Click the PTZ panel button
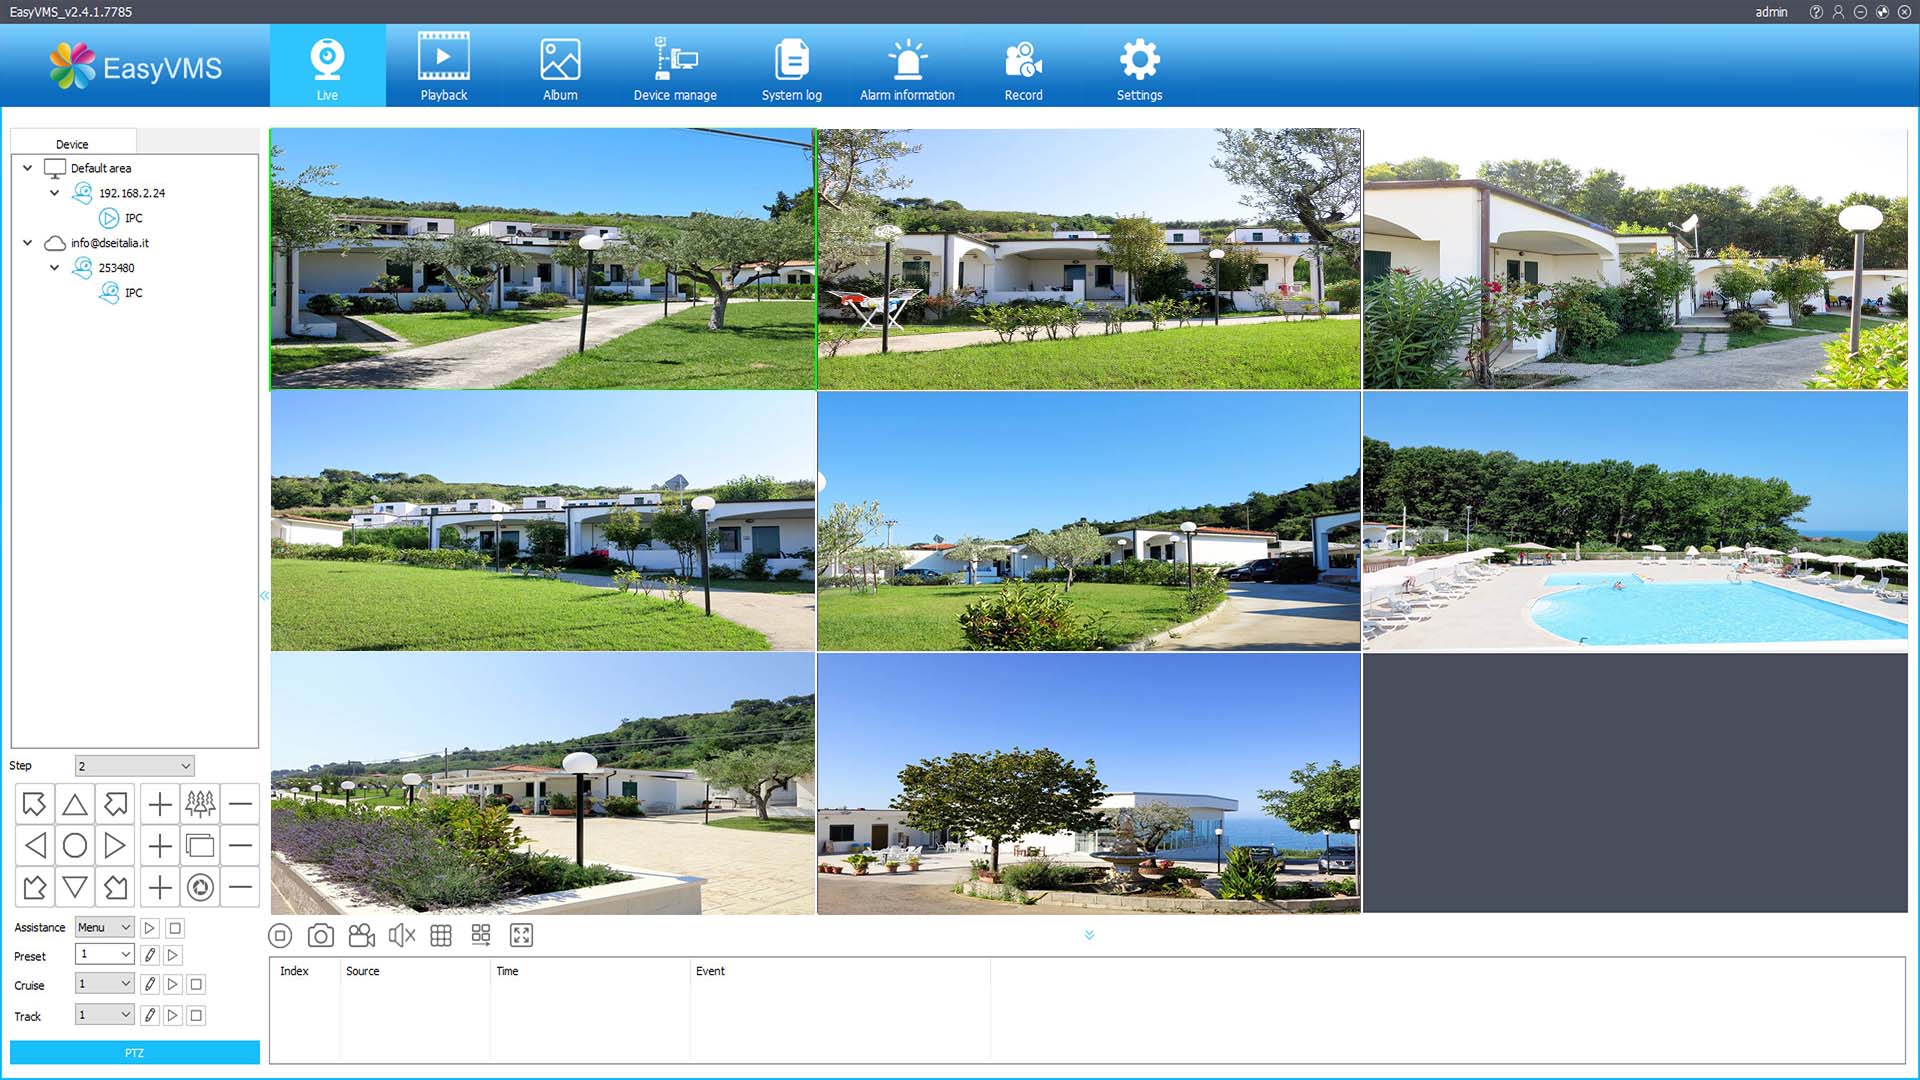 click(x=135, y=1052)
